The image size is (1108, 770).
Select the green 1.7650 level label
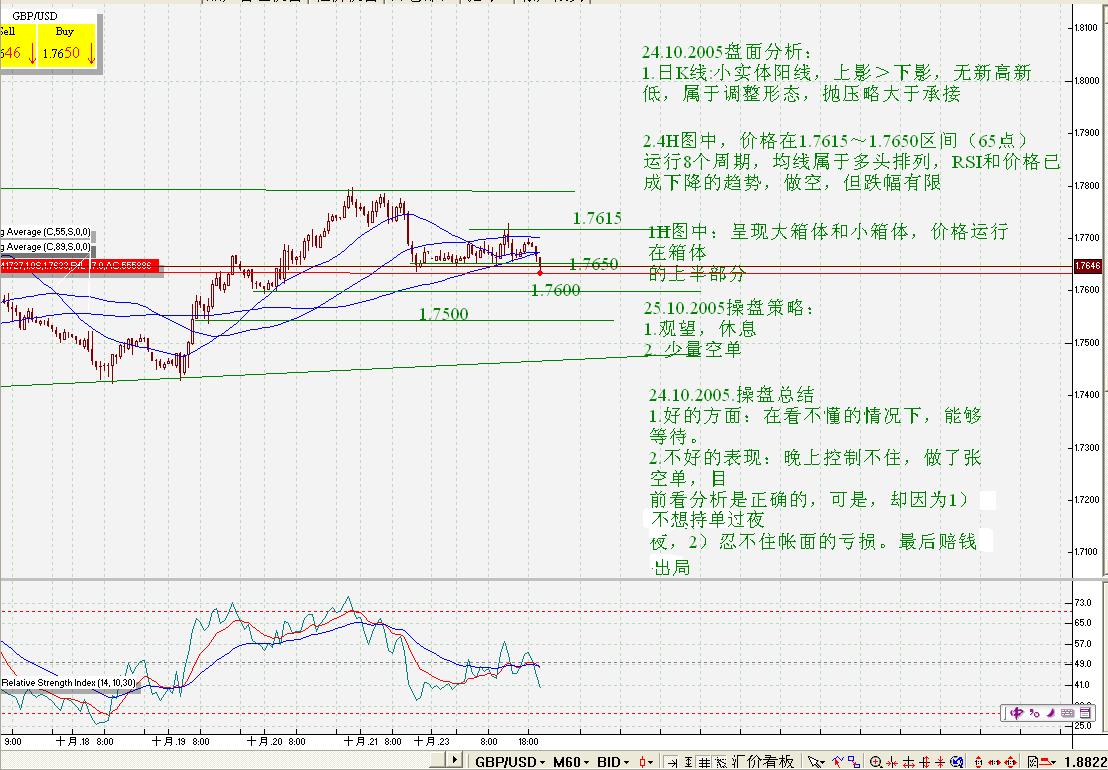594,264
